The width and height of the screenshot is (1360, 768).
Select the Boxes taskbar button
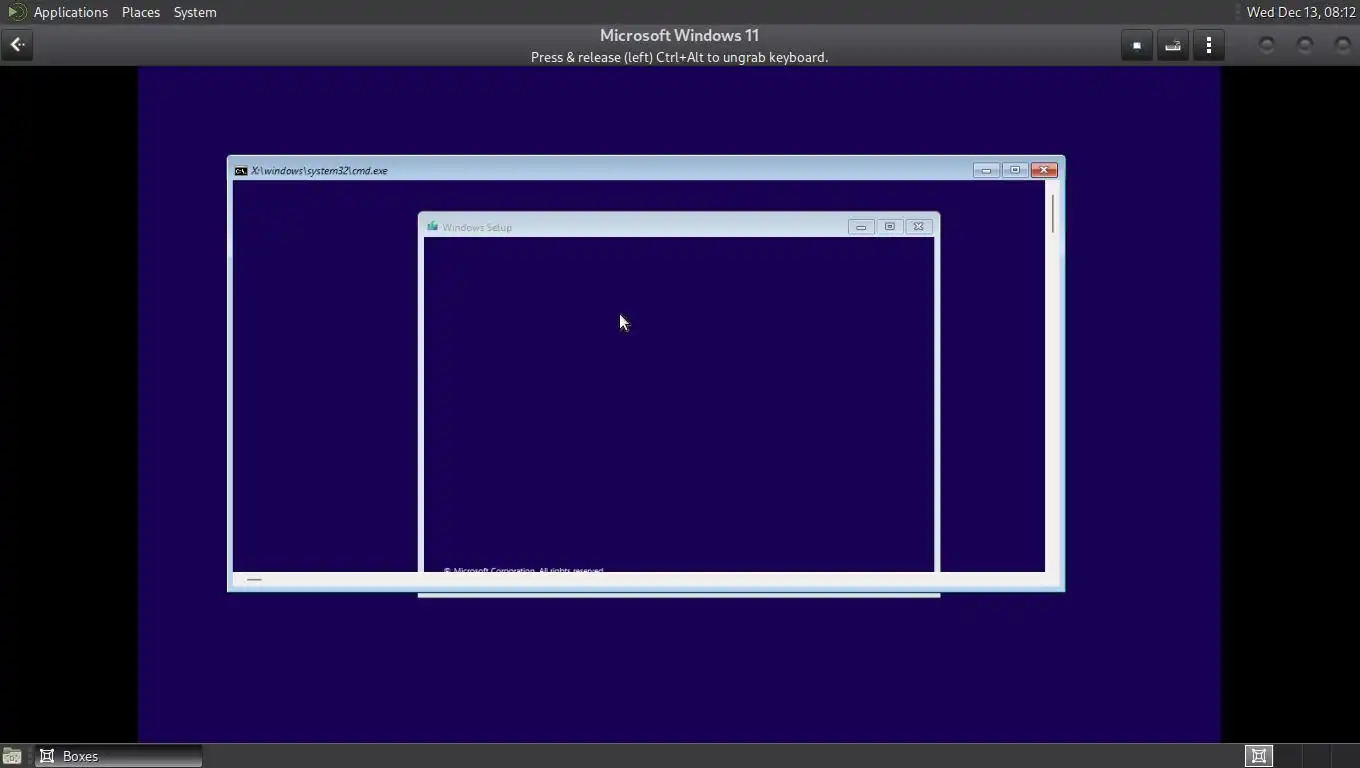click(x=119, y=756)
